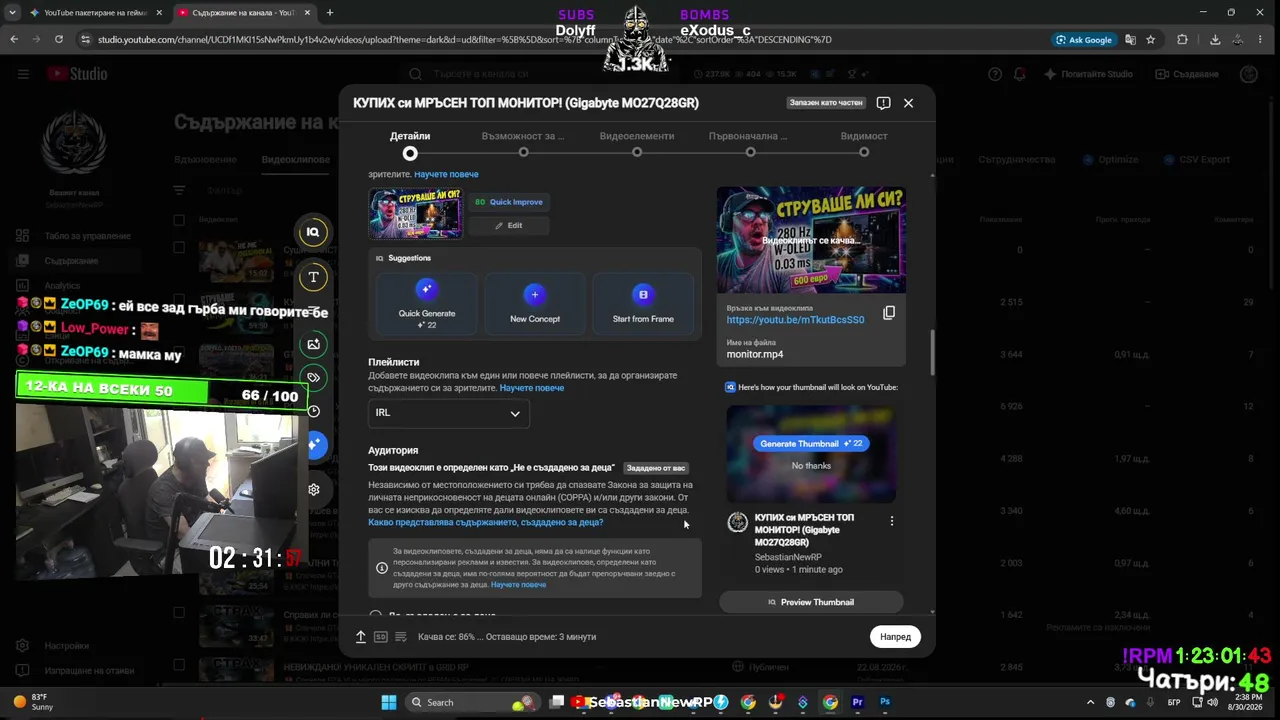Open the weather widget on taskbar
This screenshot has height=720, width=1280.
pos(35,702)
